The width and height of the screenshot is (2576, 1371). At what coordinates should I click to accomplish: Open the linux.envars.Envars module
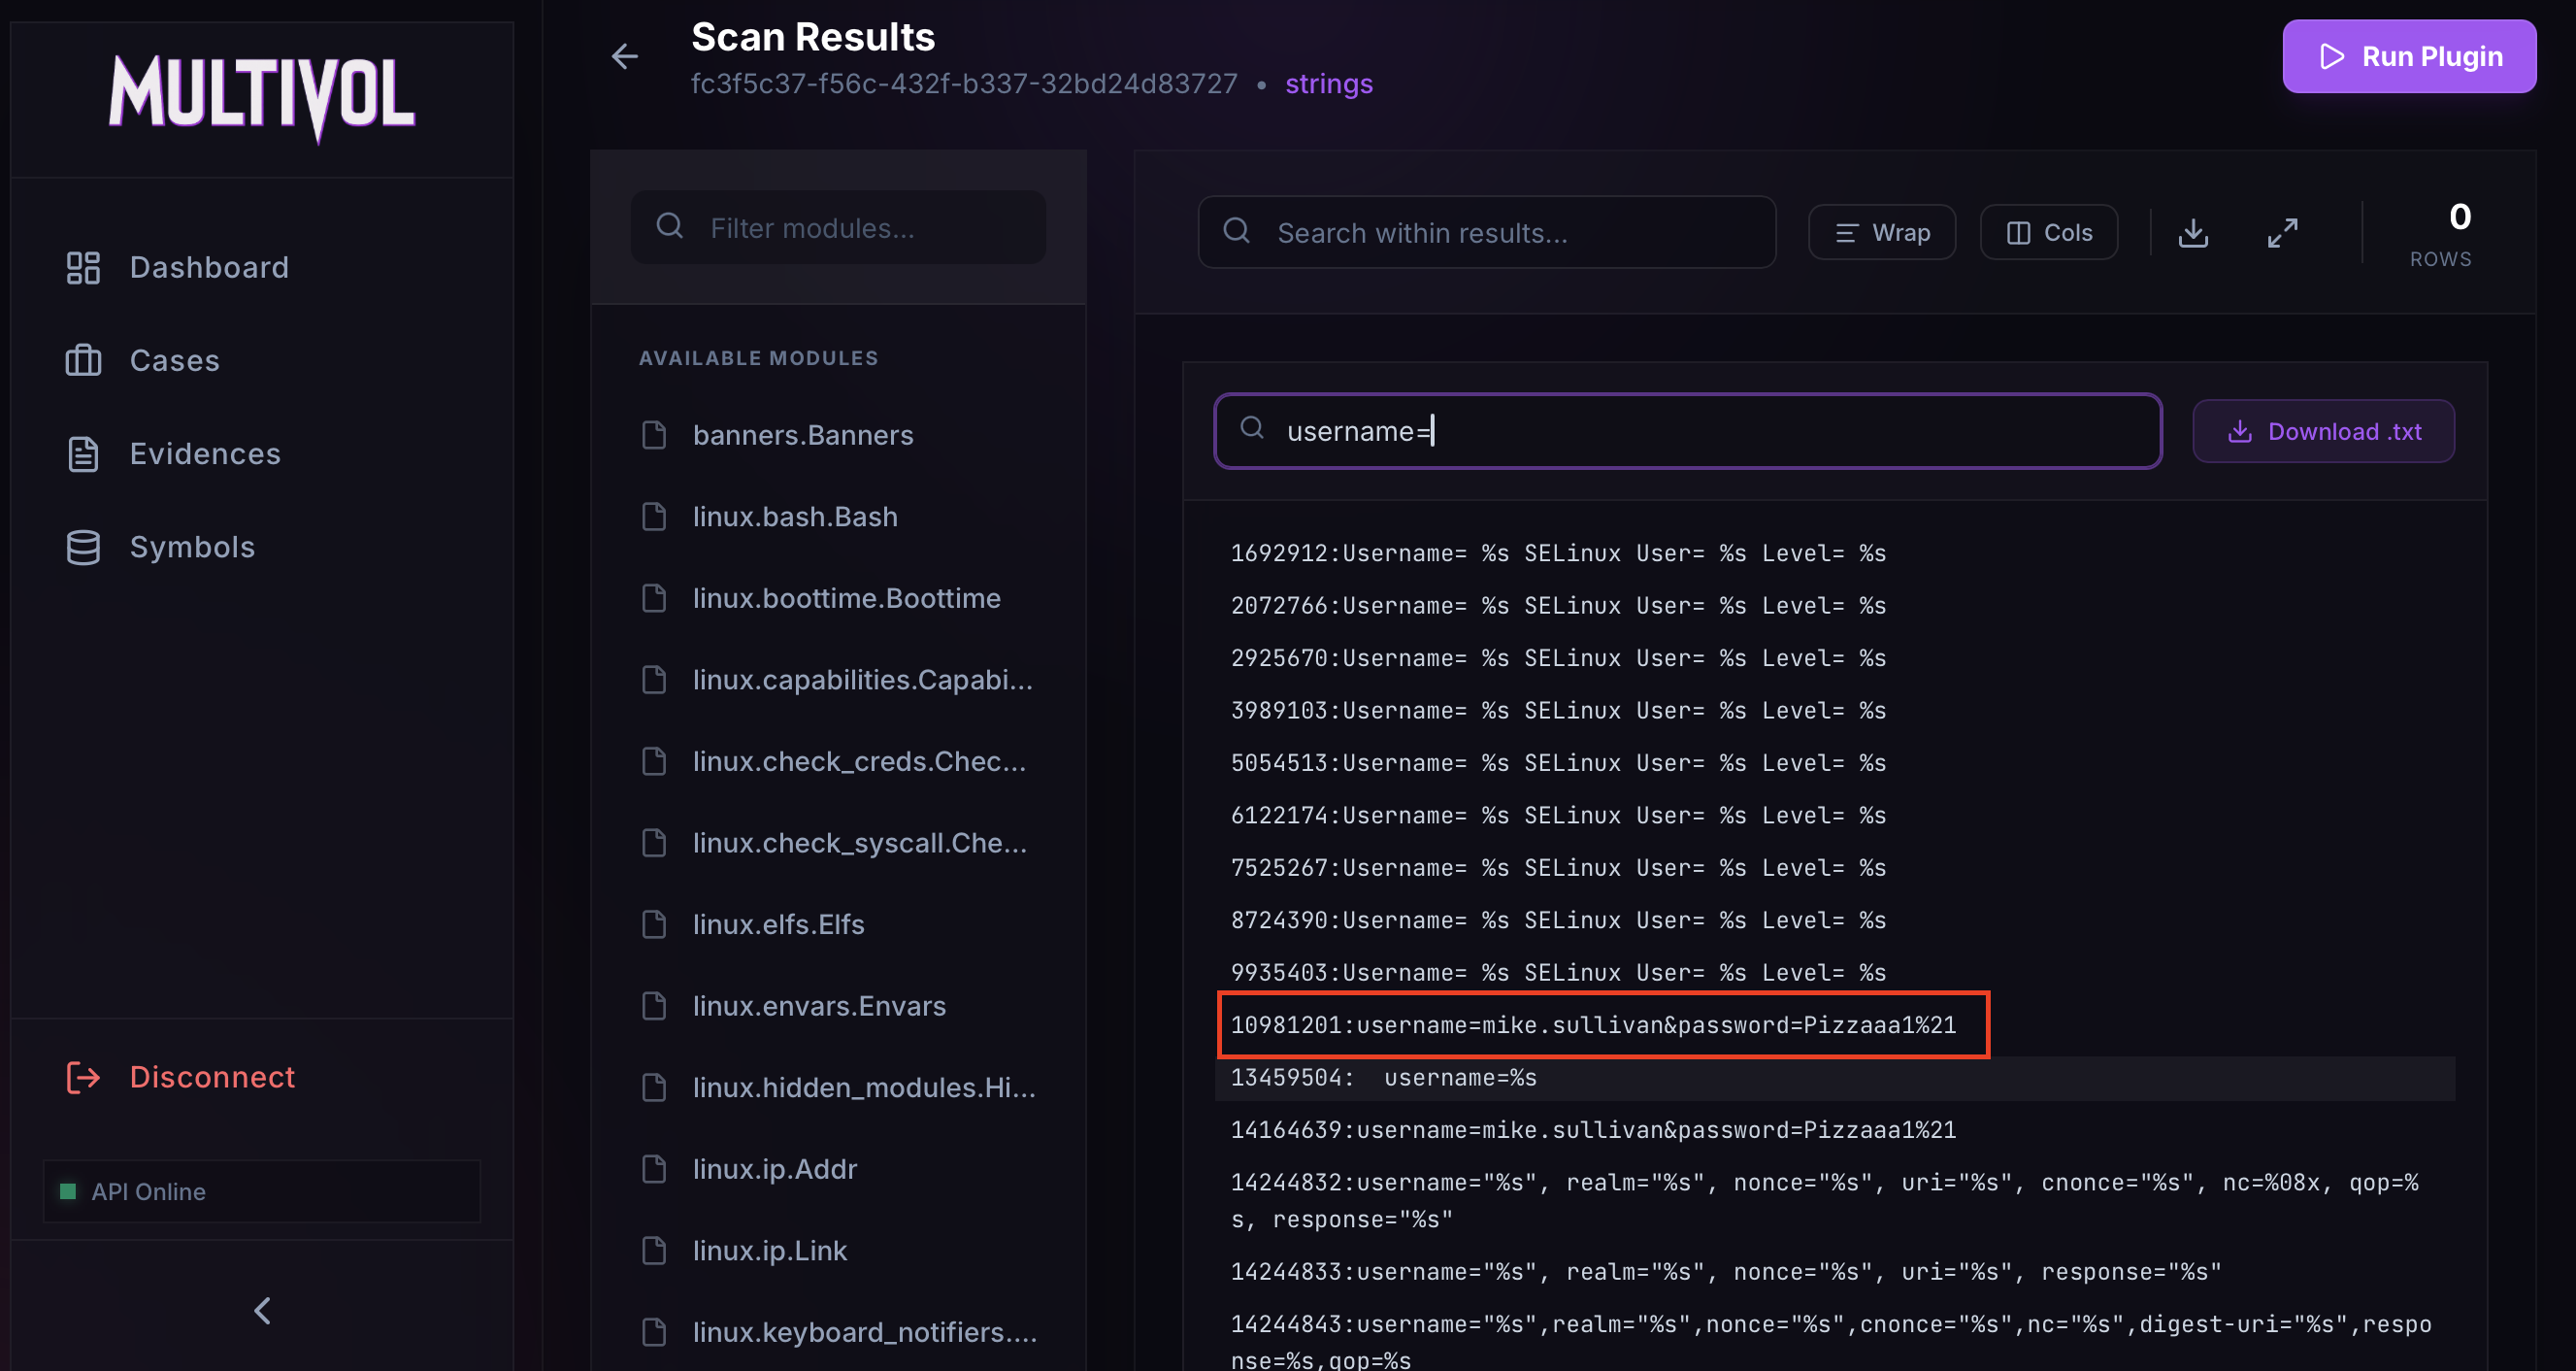pos(818,1006)
